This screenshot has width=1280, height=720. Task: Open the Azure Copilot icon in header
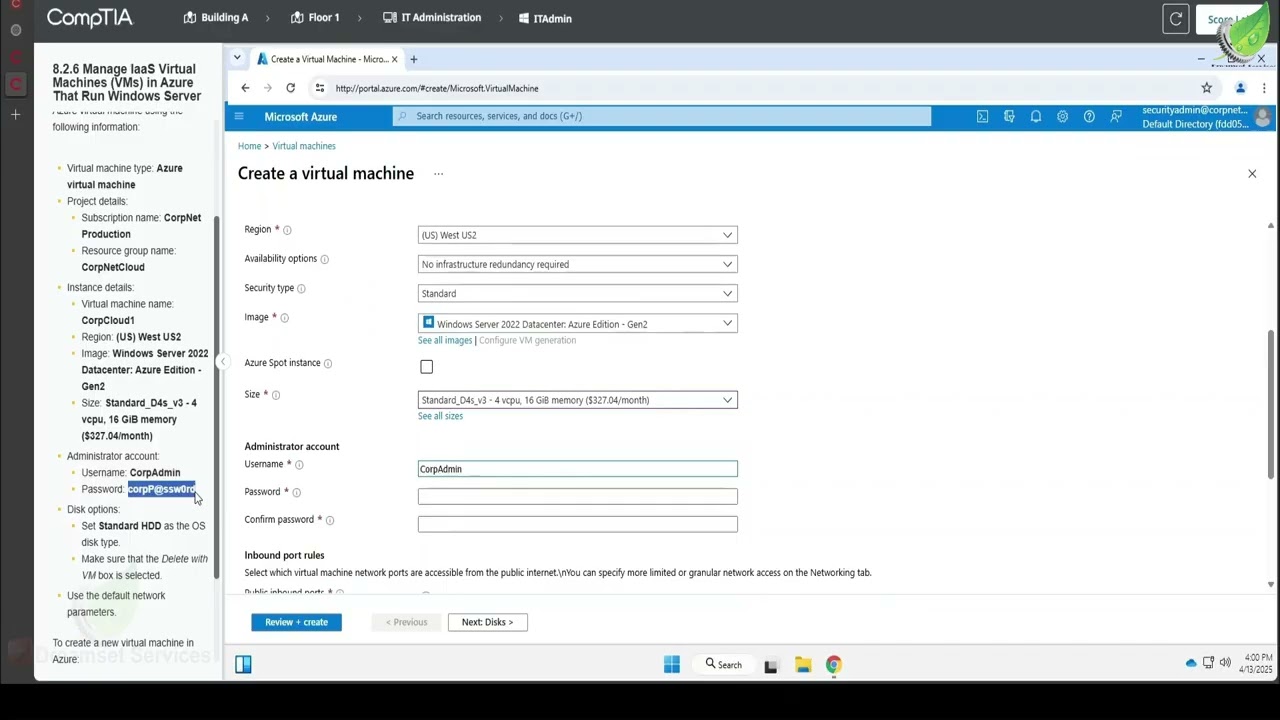tap(1009, 117)
